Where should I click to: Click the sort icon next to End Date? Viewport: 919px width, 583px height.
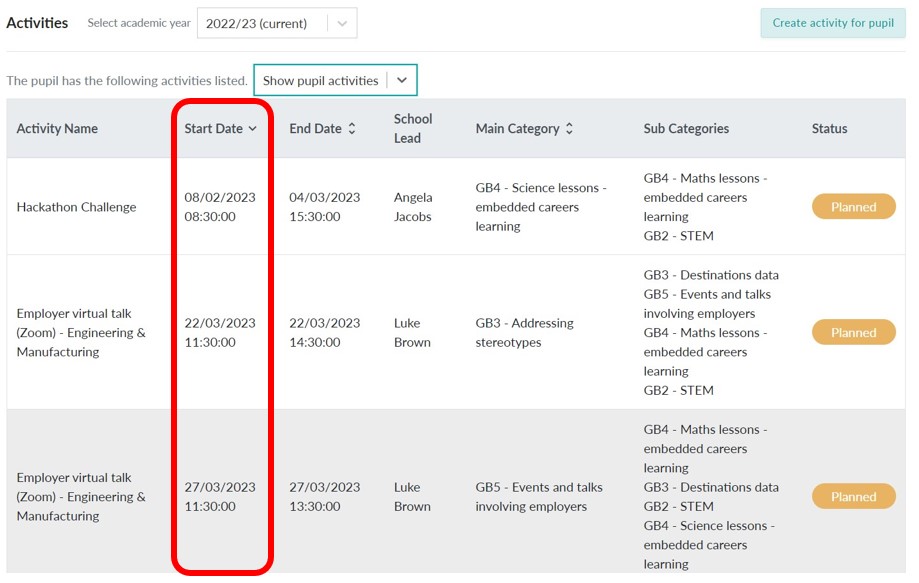(352, 129)
